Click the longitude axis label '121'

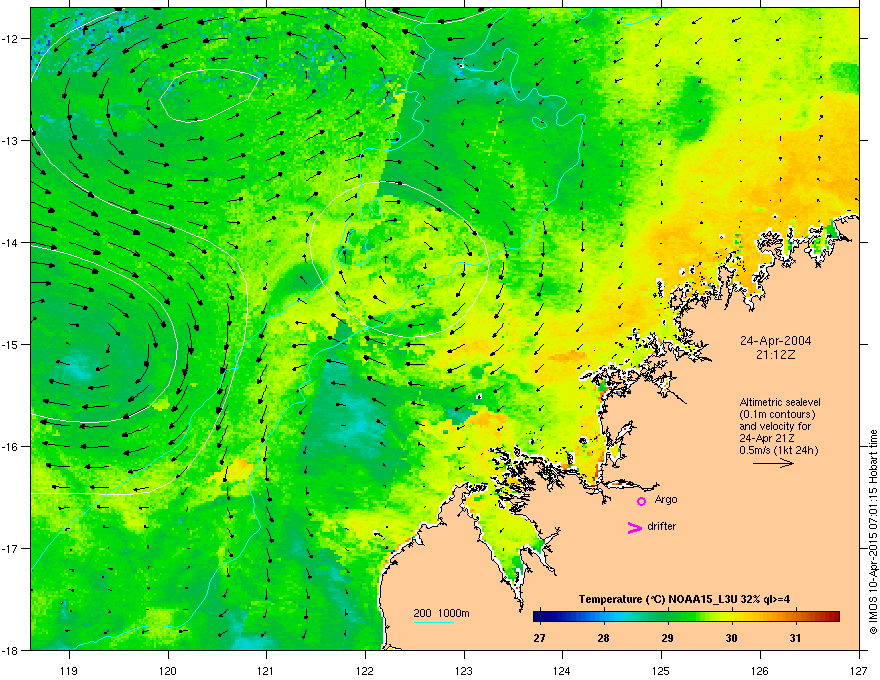pyautogui.click(x=267, y=670)
